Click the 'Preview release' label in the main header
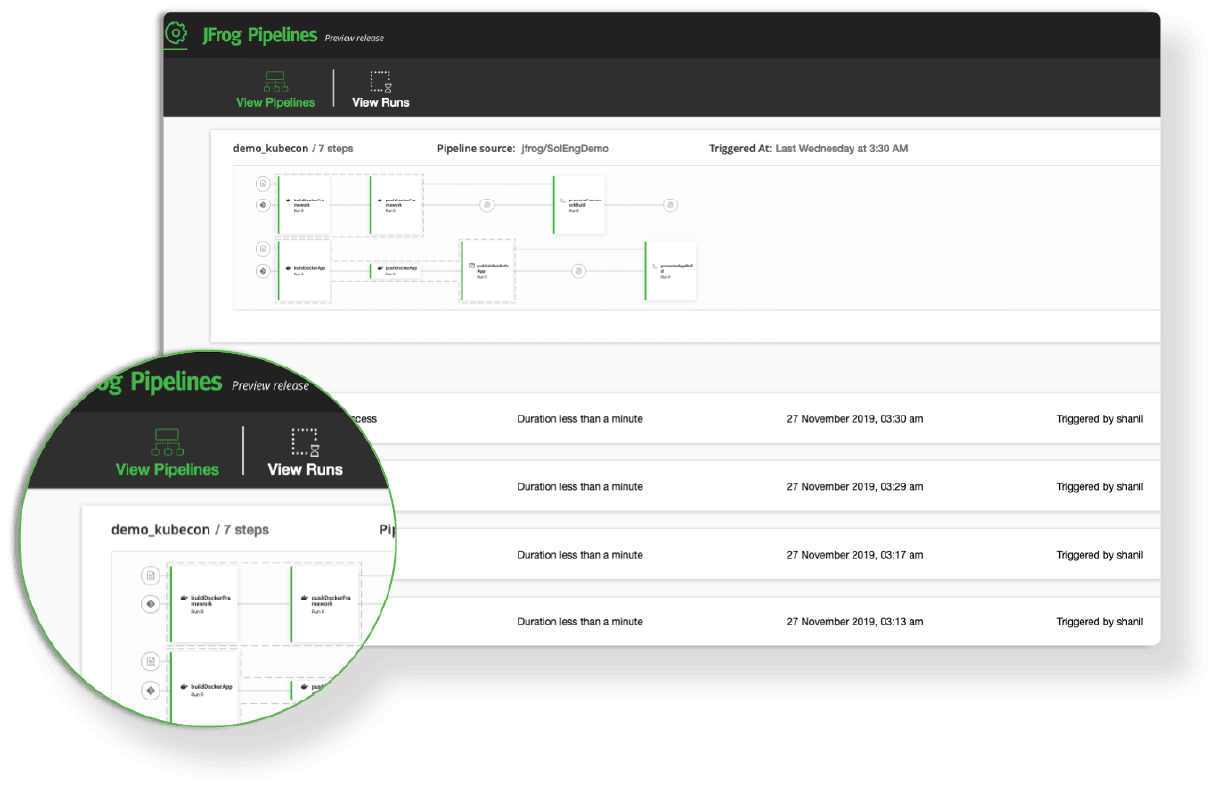 coord(354,38)
